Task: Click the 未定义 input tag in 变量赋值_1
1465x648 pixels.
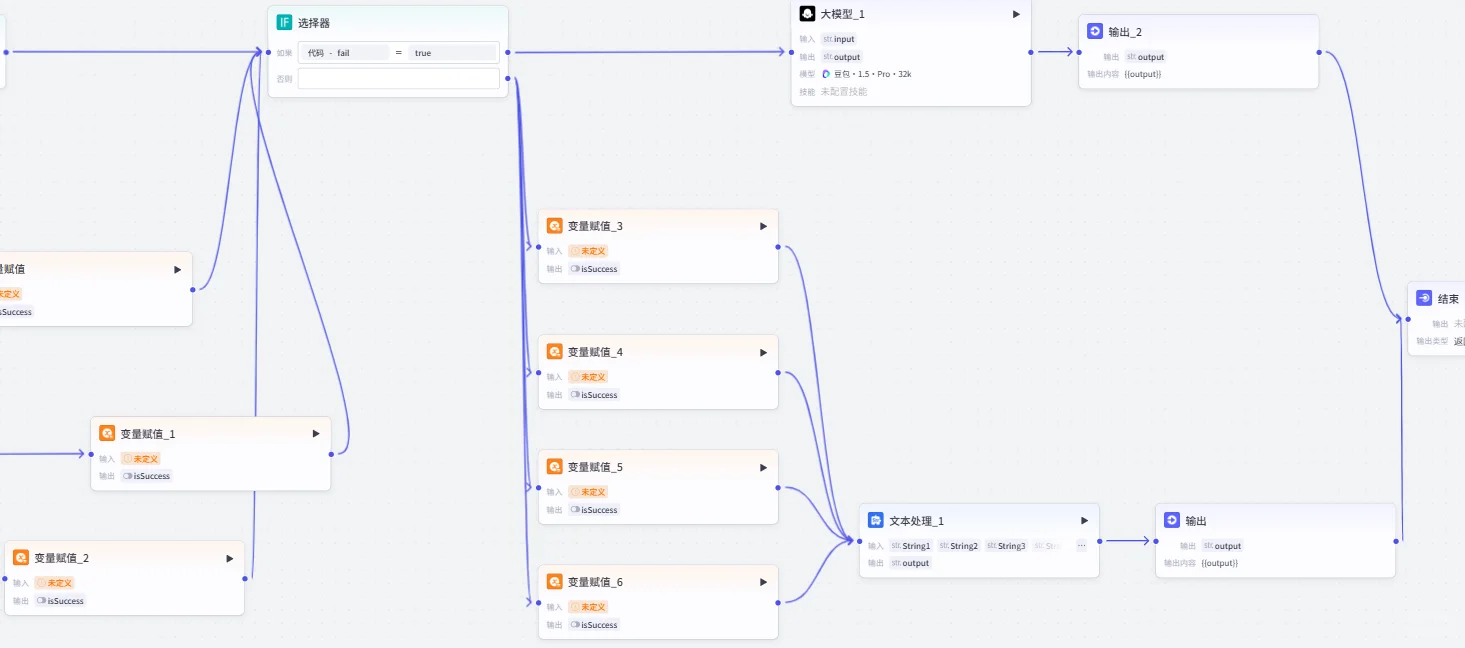Action: tap(140, 459)
